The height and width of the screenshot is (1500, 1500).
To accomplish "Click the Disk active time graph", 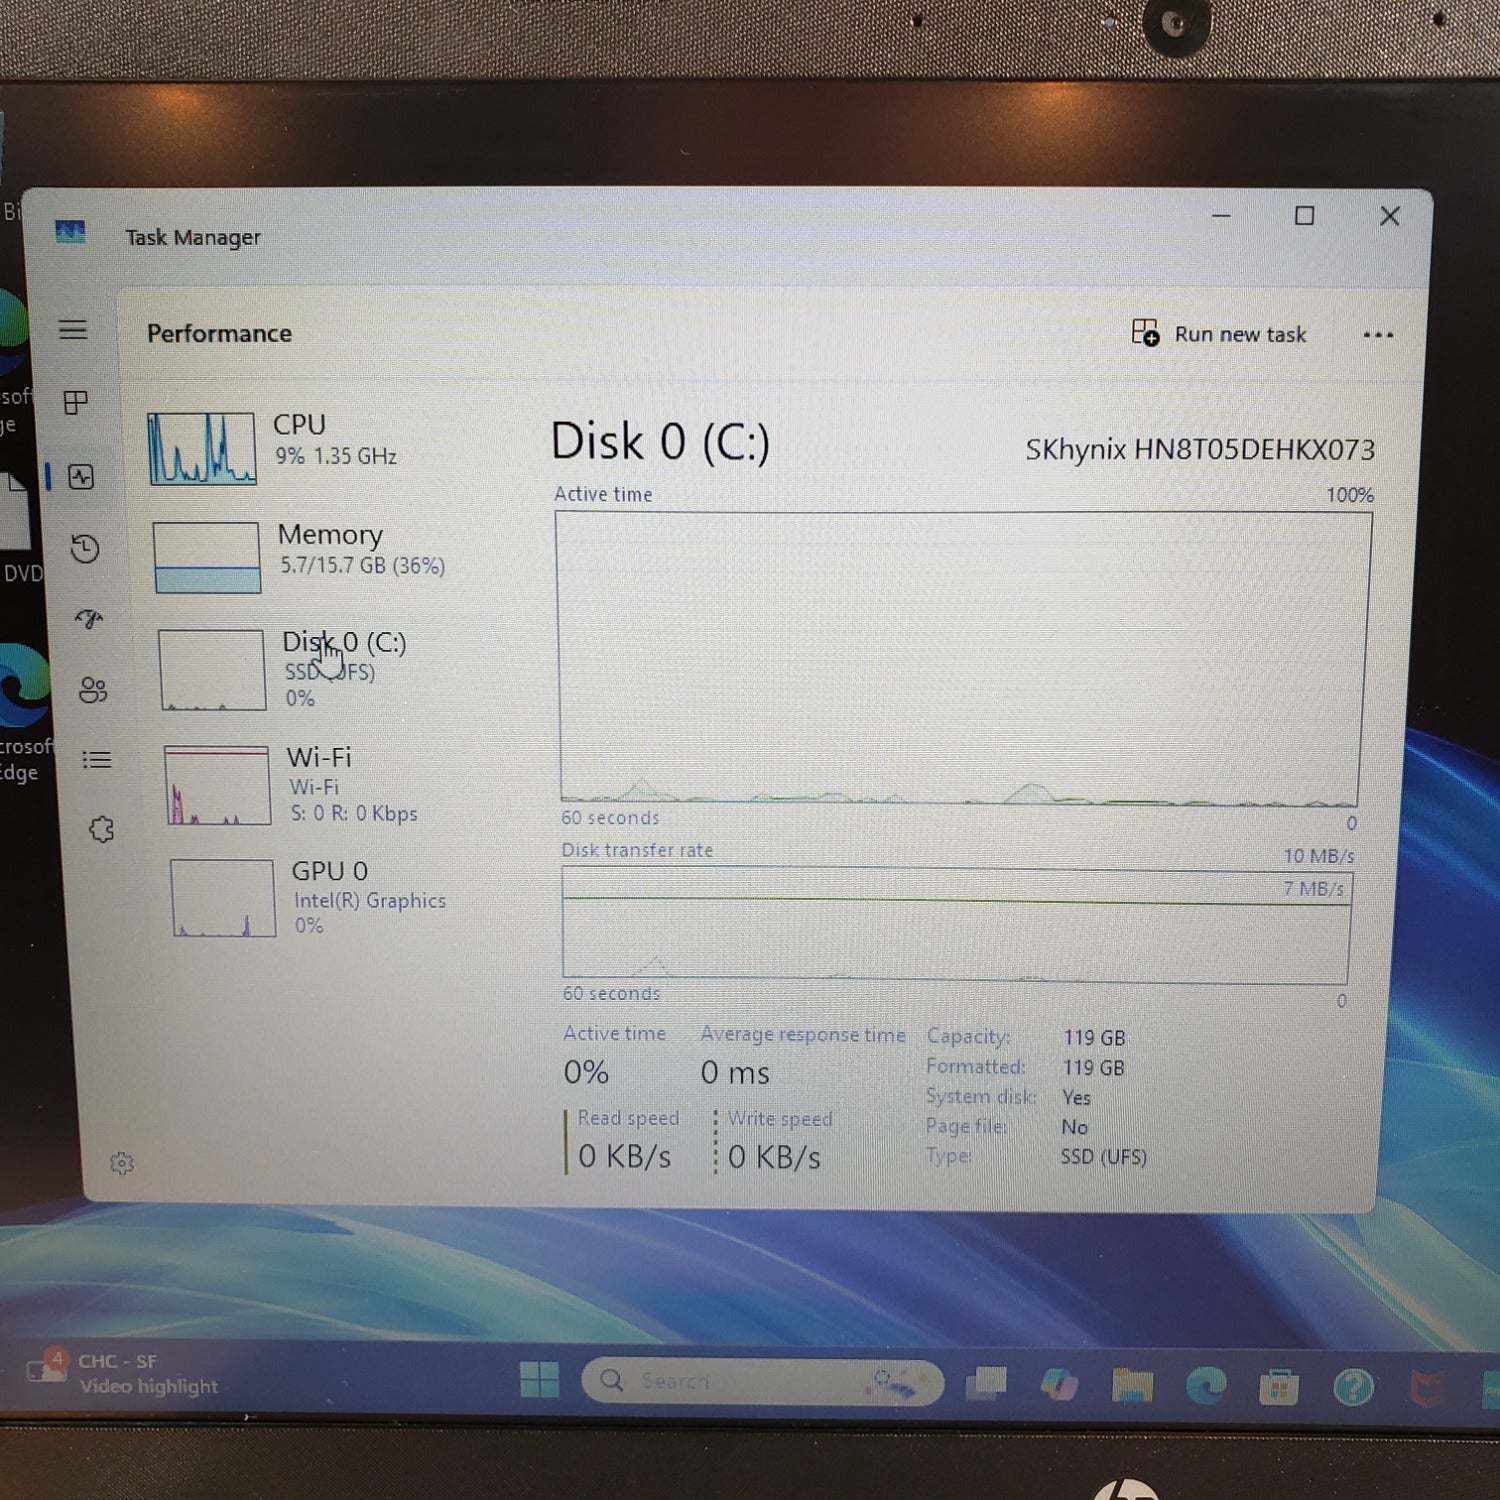I will [964, 658].
